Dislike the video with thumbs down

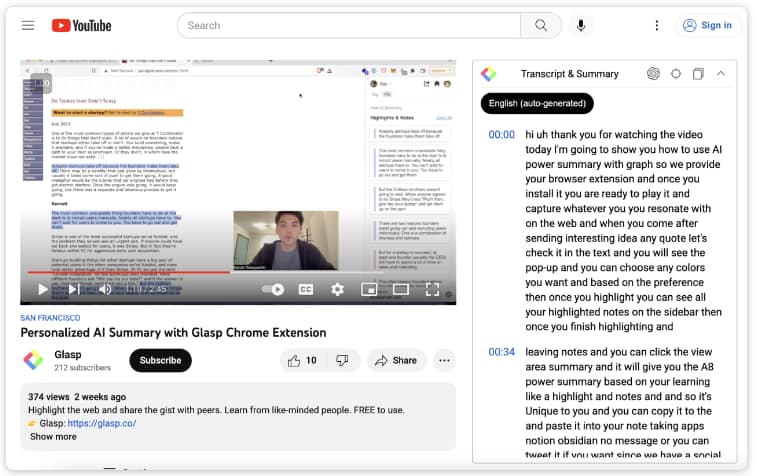(342, 360)
